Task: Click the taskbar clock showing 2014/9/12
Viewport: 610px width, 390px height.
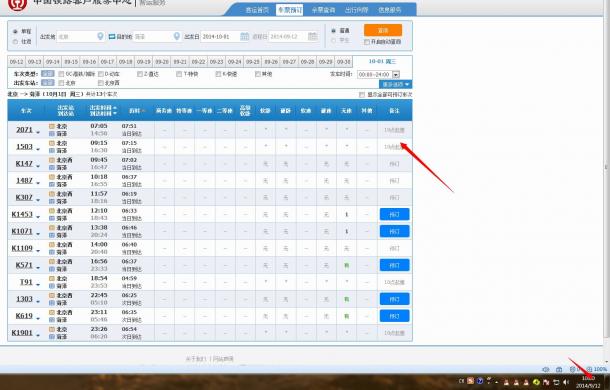Action: [588, 382]
